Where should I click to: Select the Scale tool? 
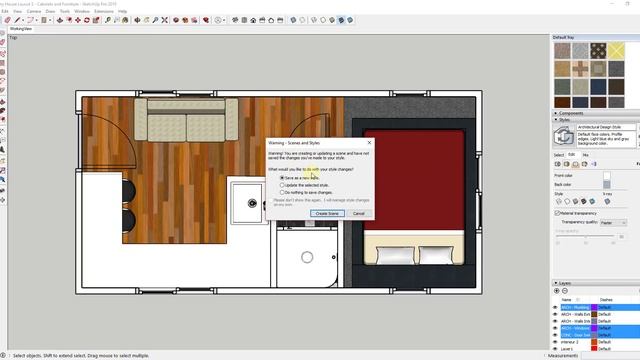[96, 20]
